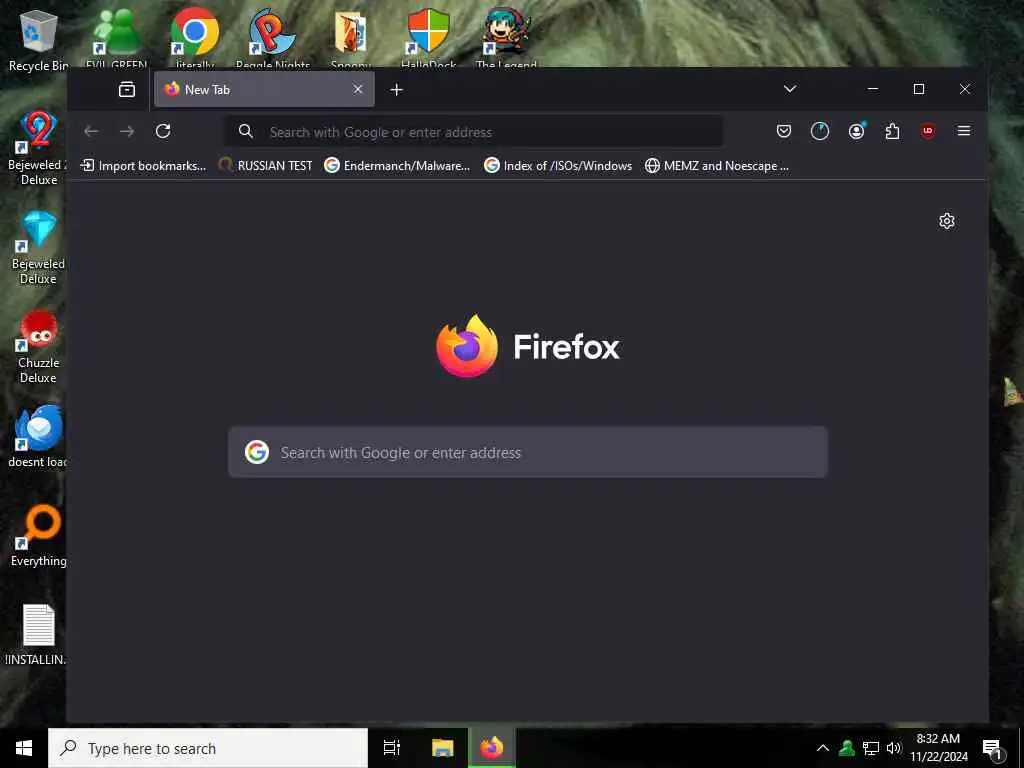Open the volume speaker tray icon

pyautogui.click(x=894, y=748)
